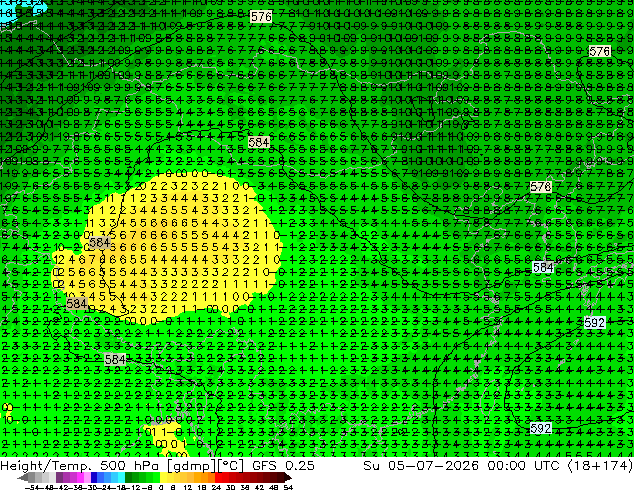Click the legend's right dark arrow end
634x490 pixels.
tap(288, 478)
